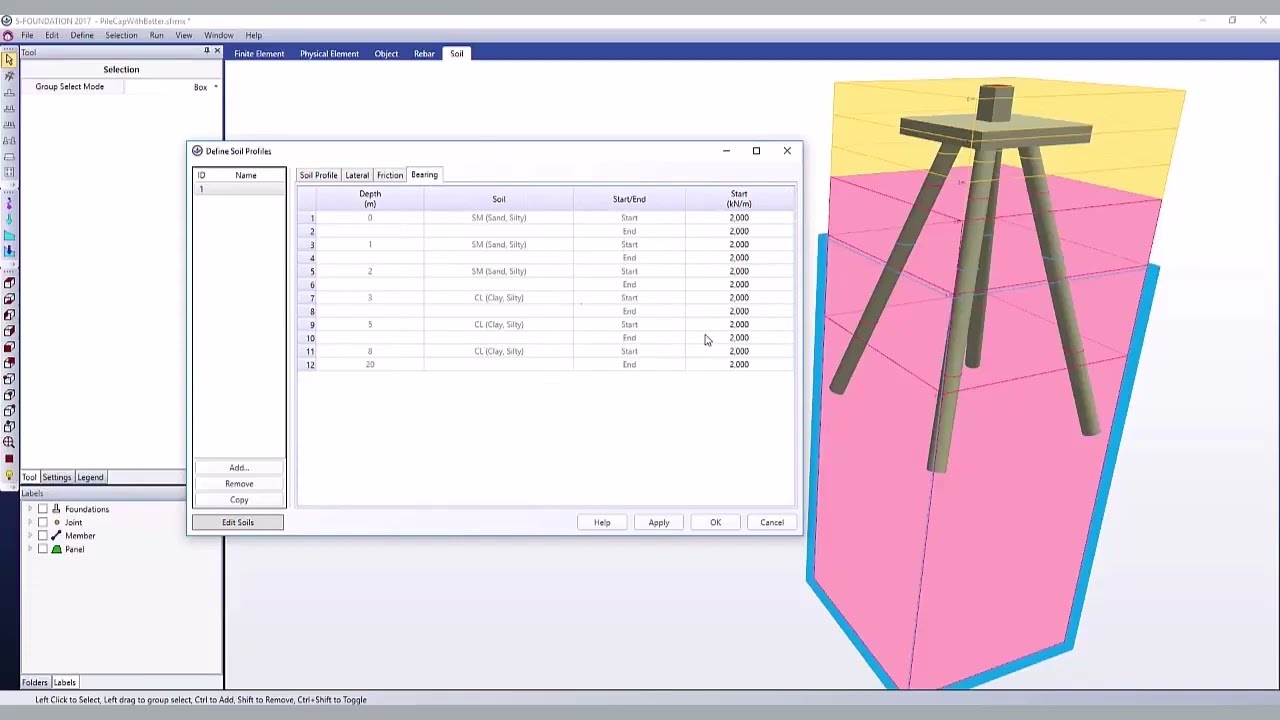1280x720 pixels.
Task: Click the Depth (m) column header
Action: coord(370,198)
